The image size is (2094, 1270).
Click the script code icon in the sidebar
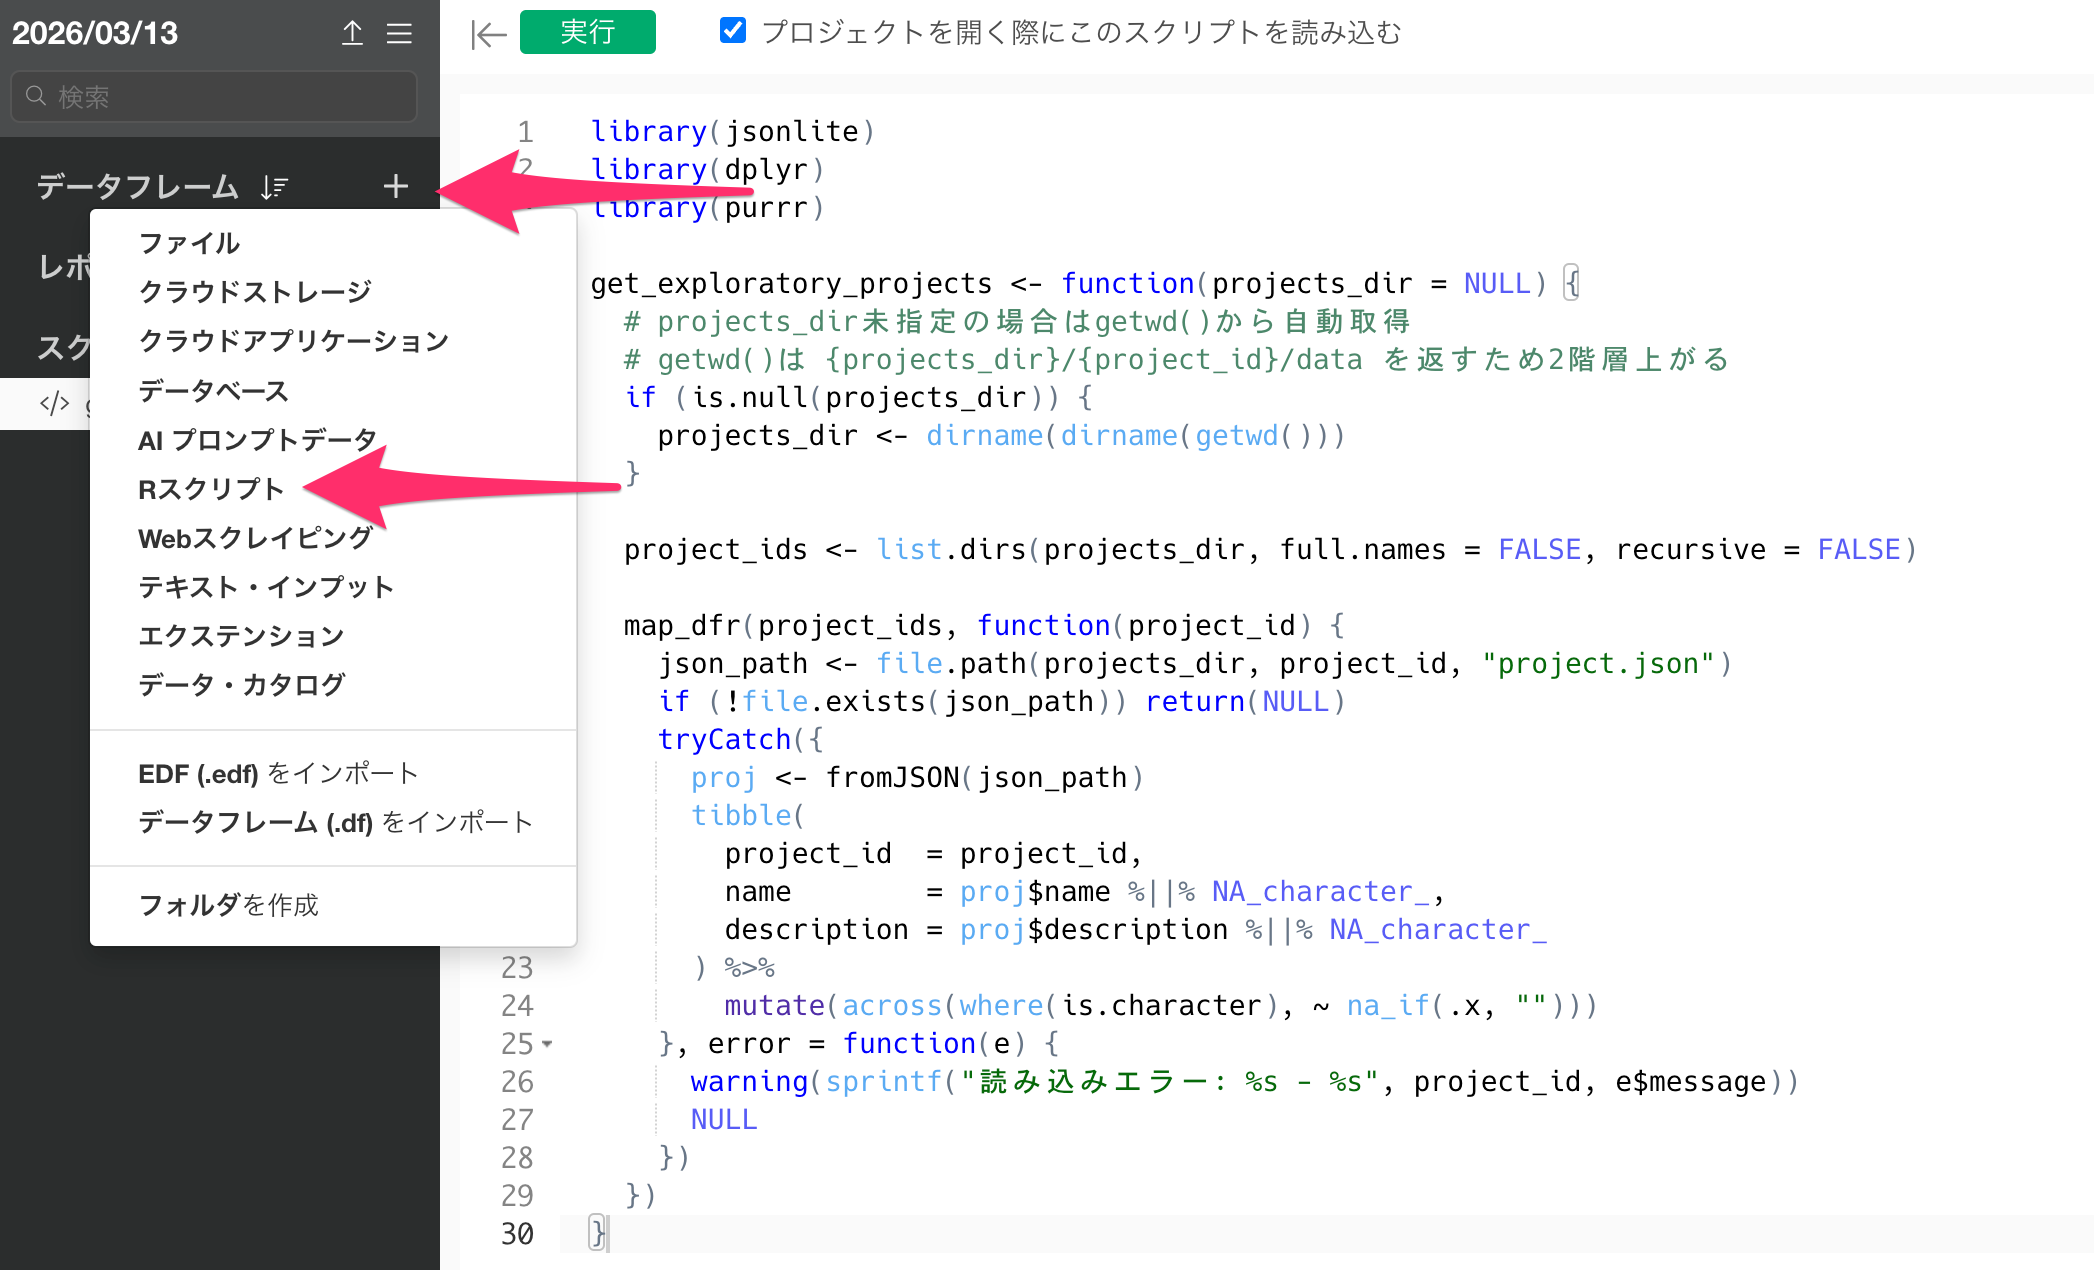[54, 404]
